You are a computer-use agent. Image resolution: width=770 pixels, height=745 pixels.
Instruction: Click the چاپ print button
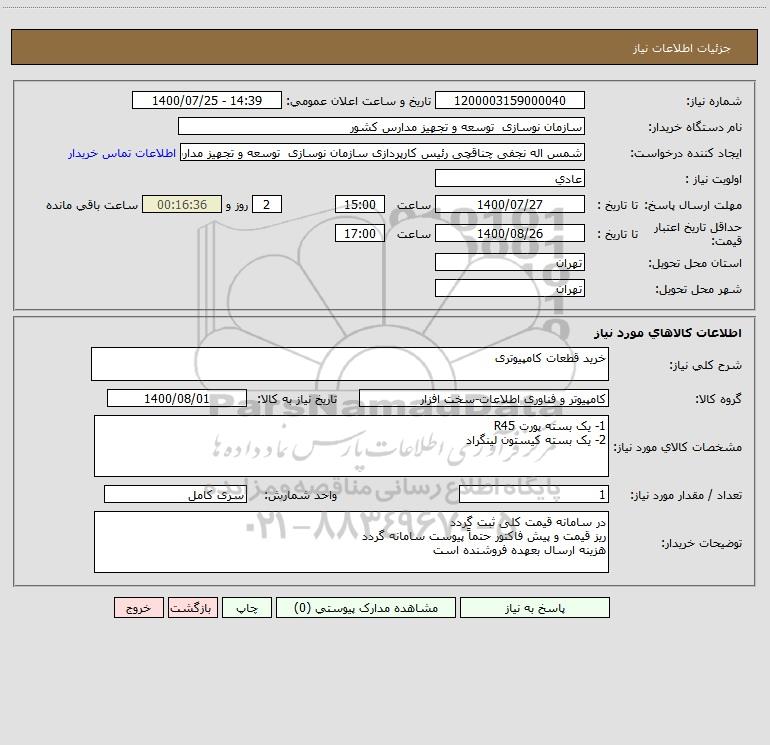click(x=247, y=608)
